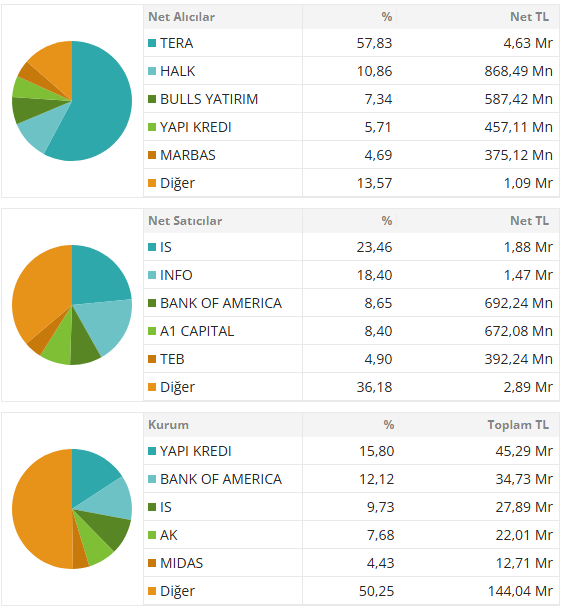Select BANK OF AMERICA in Net Satıcılar table
The width and height of the screenshot is (565, 614).
(221, 303)
